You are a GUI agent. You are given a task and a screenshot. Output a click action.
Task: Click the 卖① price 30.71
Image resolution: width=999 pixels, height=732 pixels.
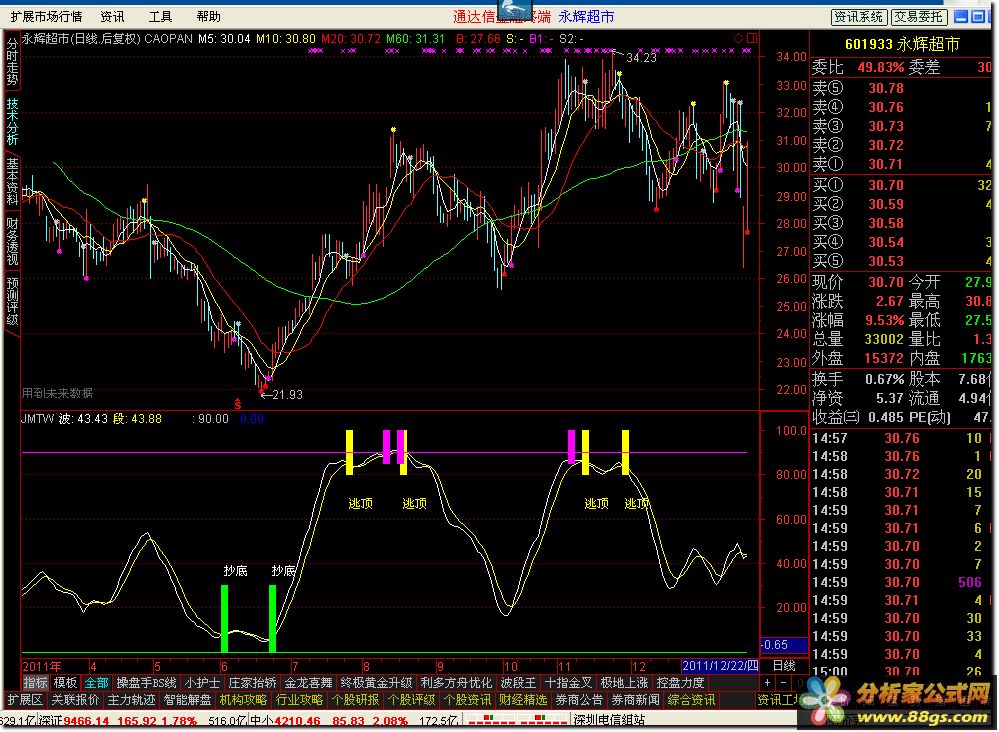886,164
